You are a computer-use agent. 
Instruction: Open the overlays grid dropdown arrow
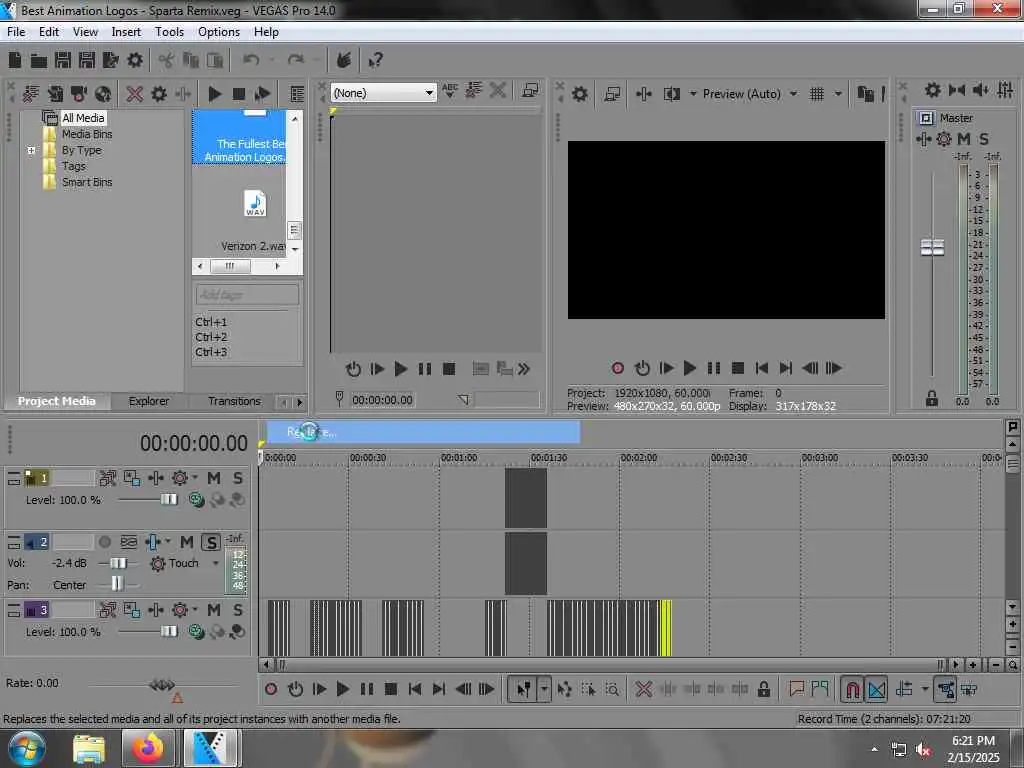coord(839,94)
